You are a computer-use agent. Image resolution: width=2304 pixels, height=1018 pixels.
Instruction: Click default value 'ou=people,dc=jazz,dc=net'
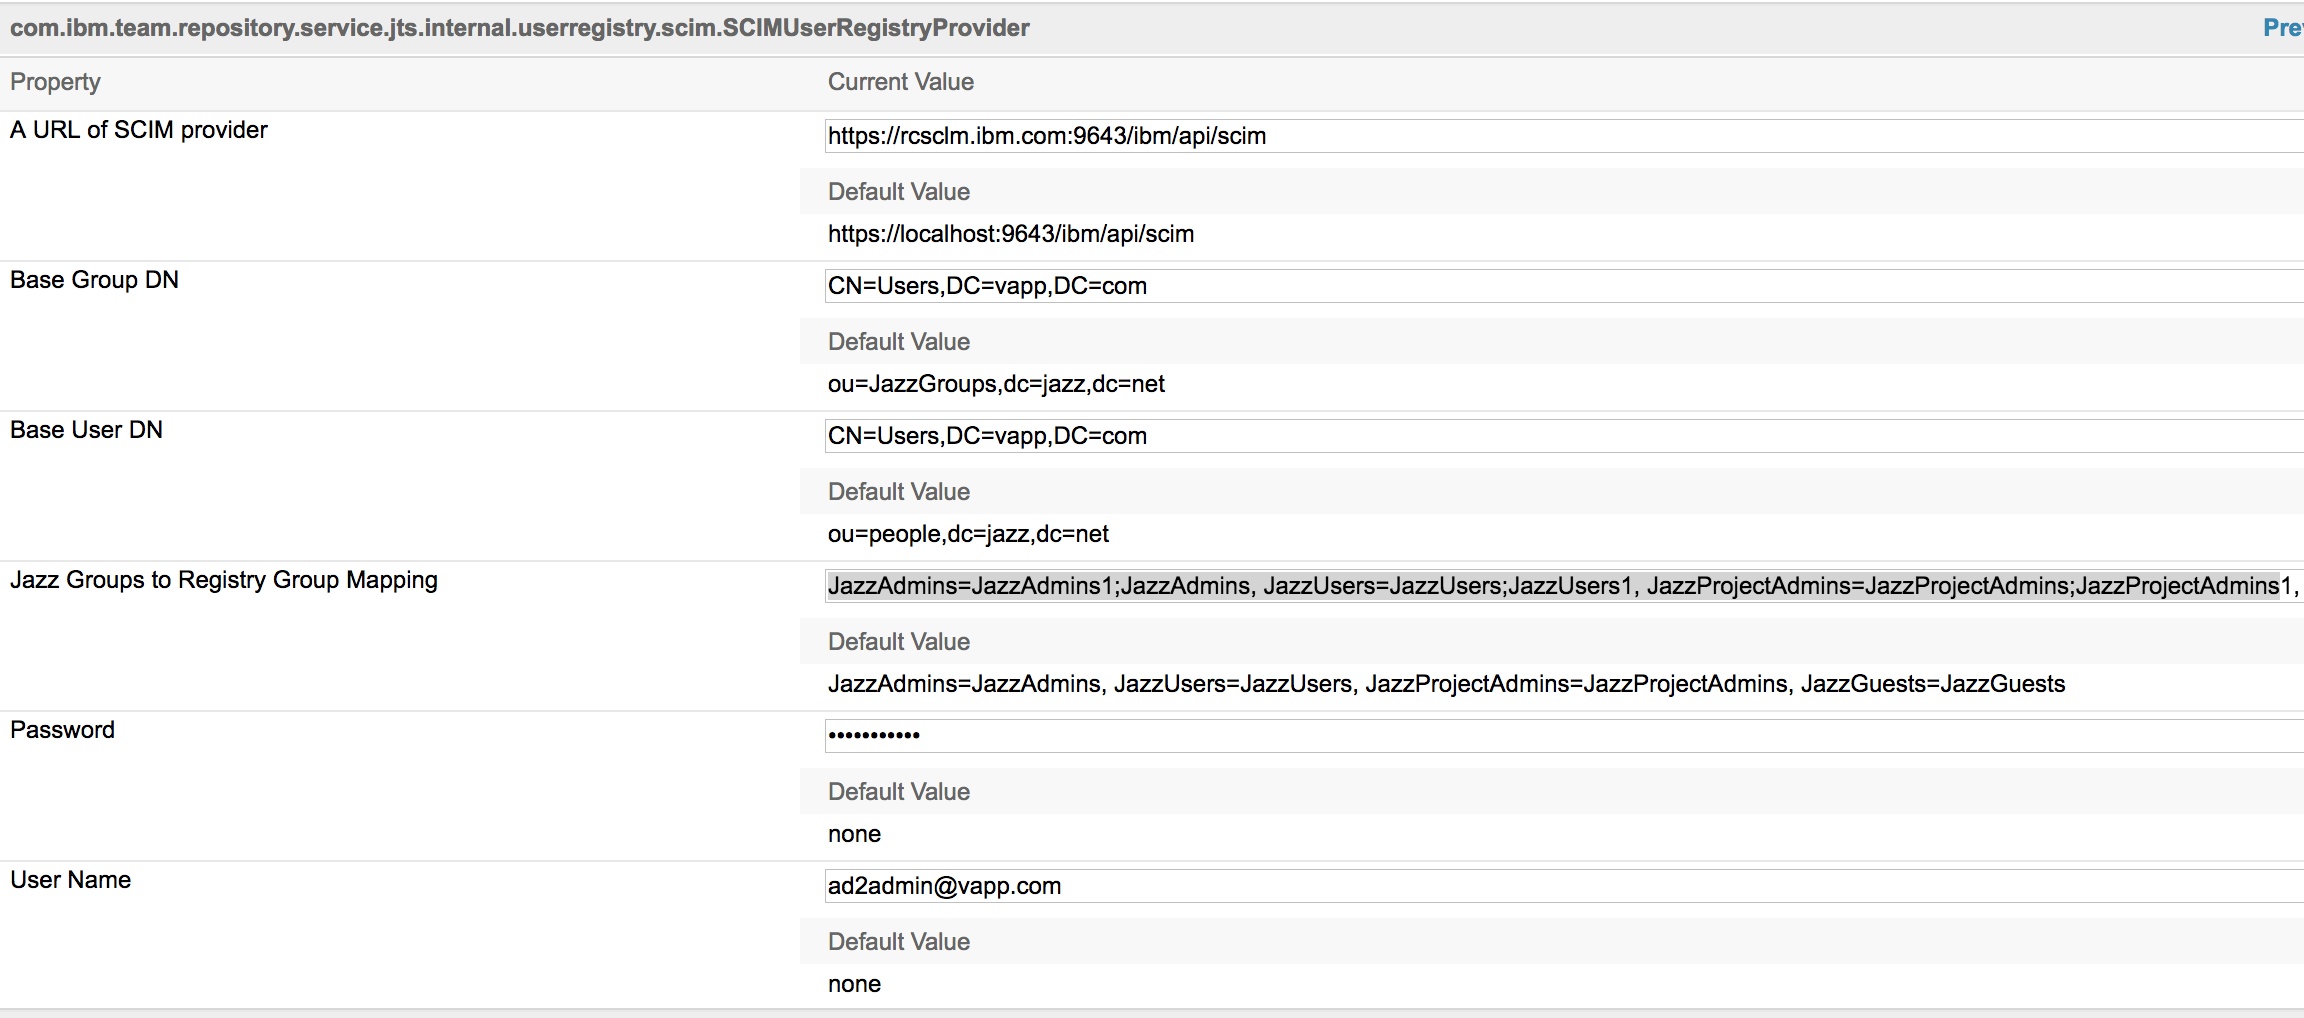(968, 534)
